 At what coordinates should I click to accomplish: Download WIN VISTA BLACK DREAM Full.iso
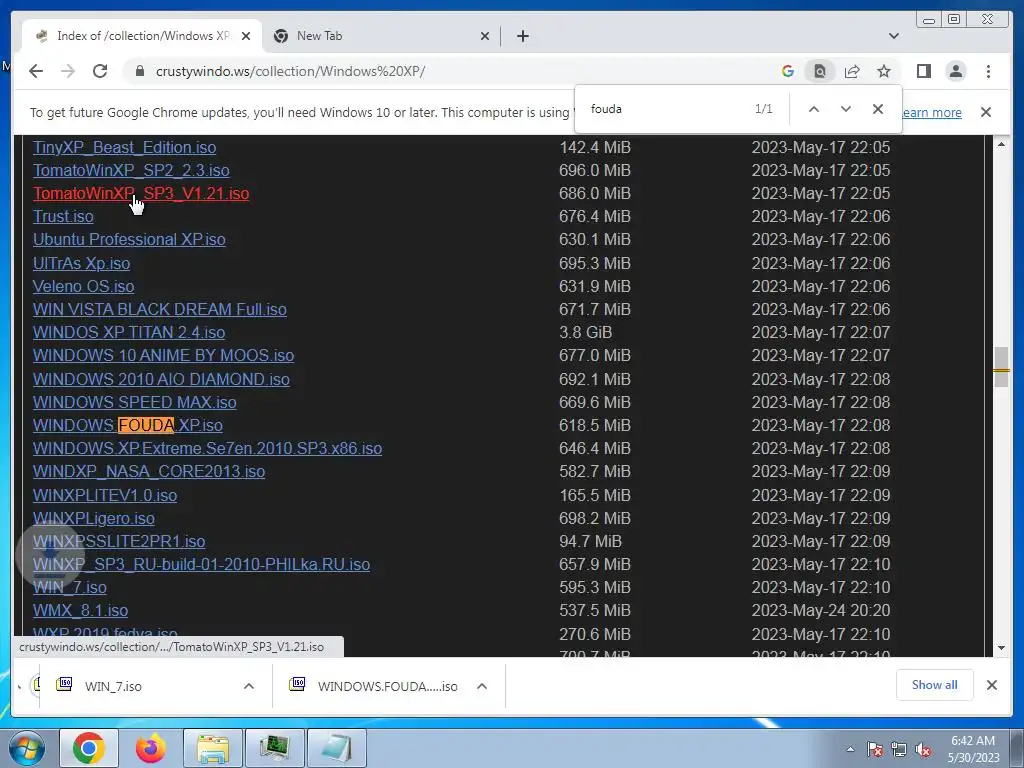point(160,309)
